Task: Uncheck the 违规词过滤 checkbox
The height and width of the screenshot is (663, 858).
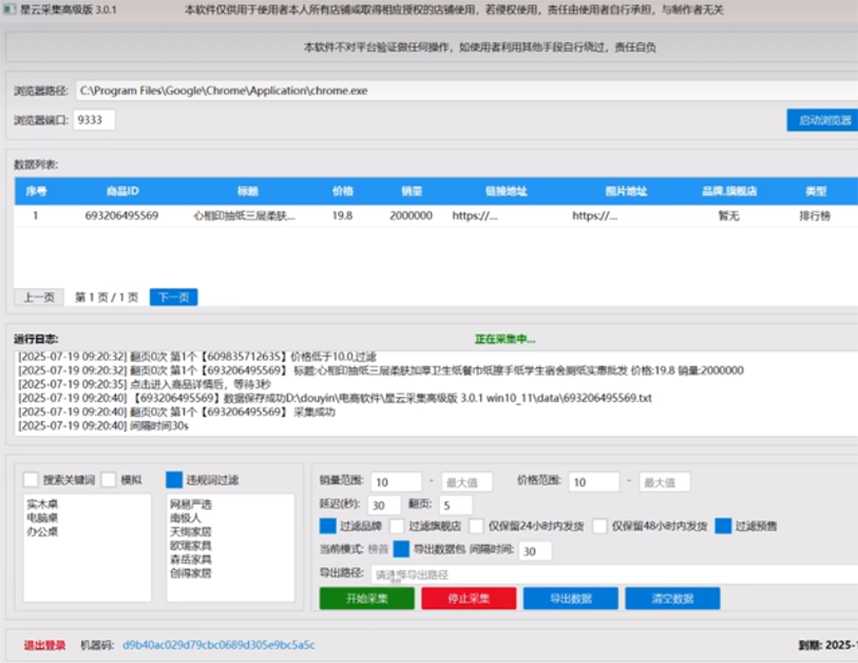Action: 174,480
